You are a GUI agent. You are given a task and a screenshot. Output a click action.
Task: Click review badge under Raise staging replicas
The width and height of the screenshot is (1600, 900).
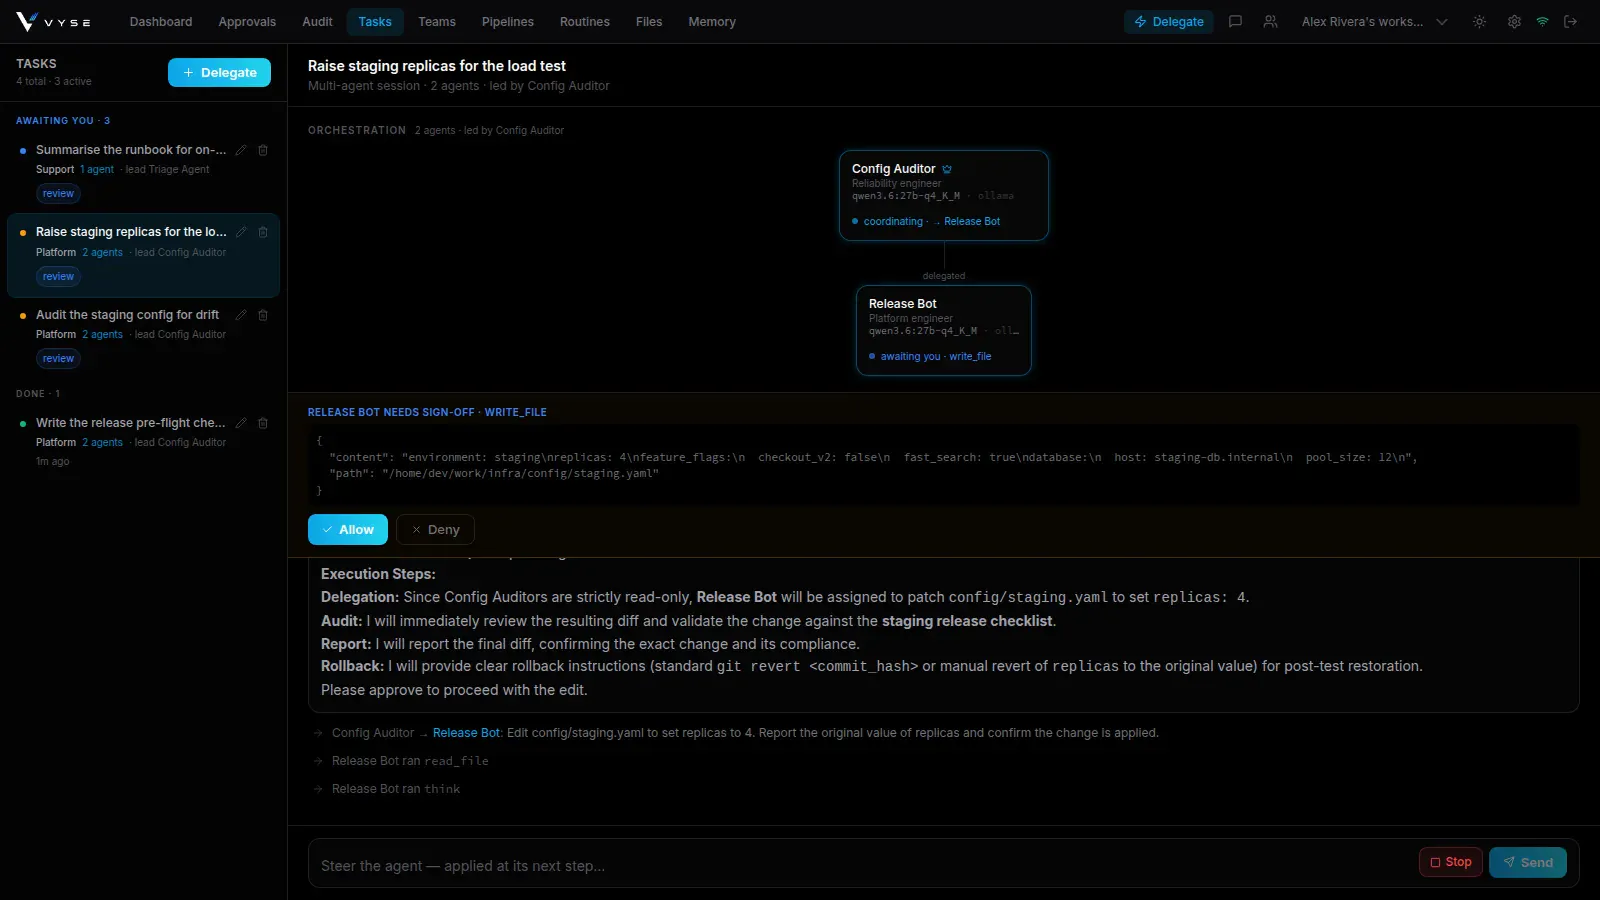pyautogui.click(x=58, y=277)
